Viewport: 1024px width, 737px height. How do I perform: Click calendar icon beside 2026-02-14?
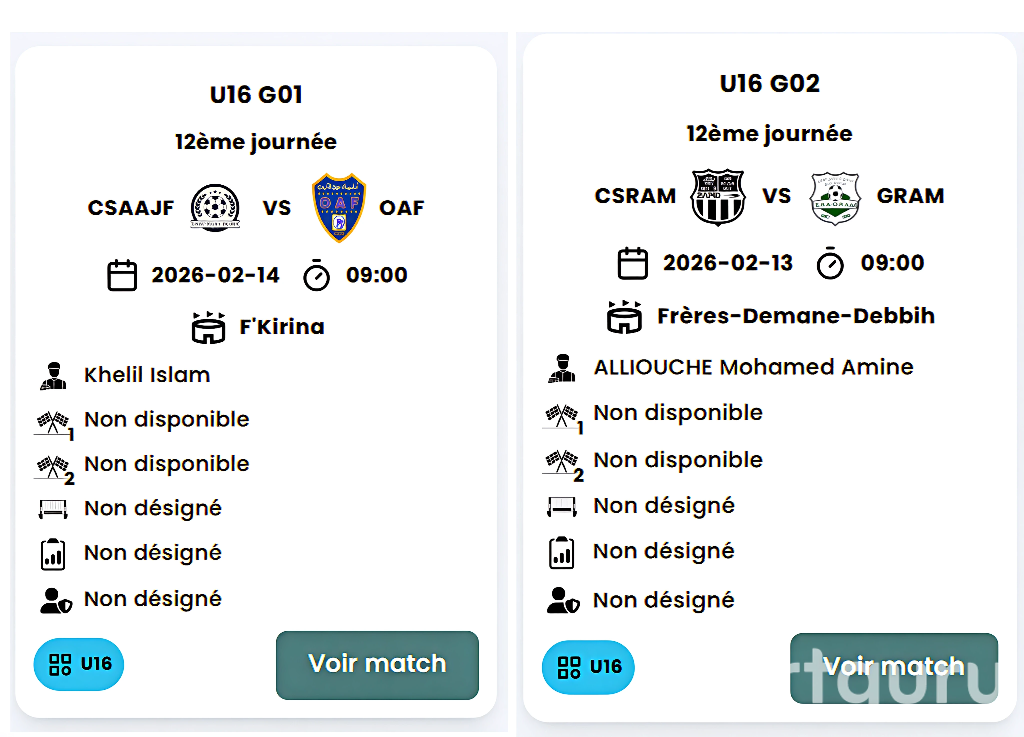[x=122, y=275]
